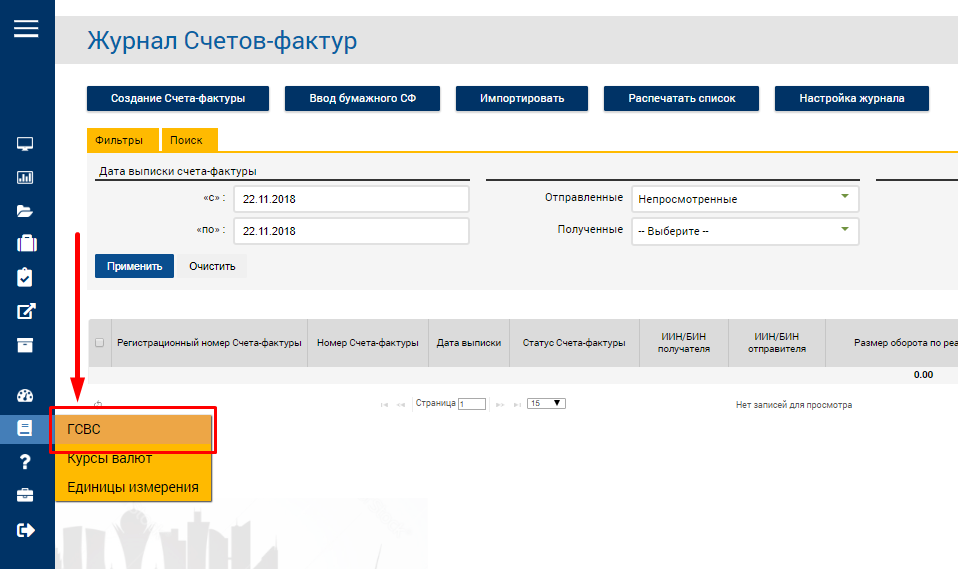Click the Применить button
Screen dimensions: 958x569
tap(134, 266)
